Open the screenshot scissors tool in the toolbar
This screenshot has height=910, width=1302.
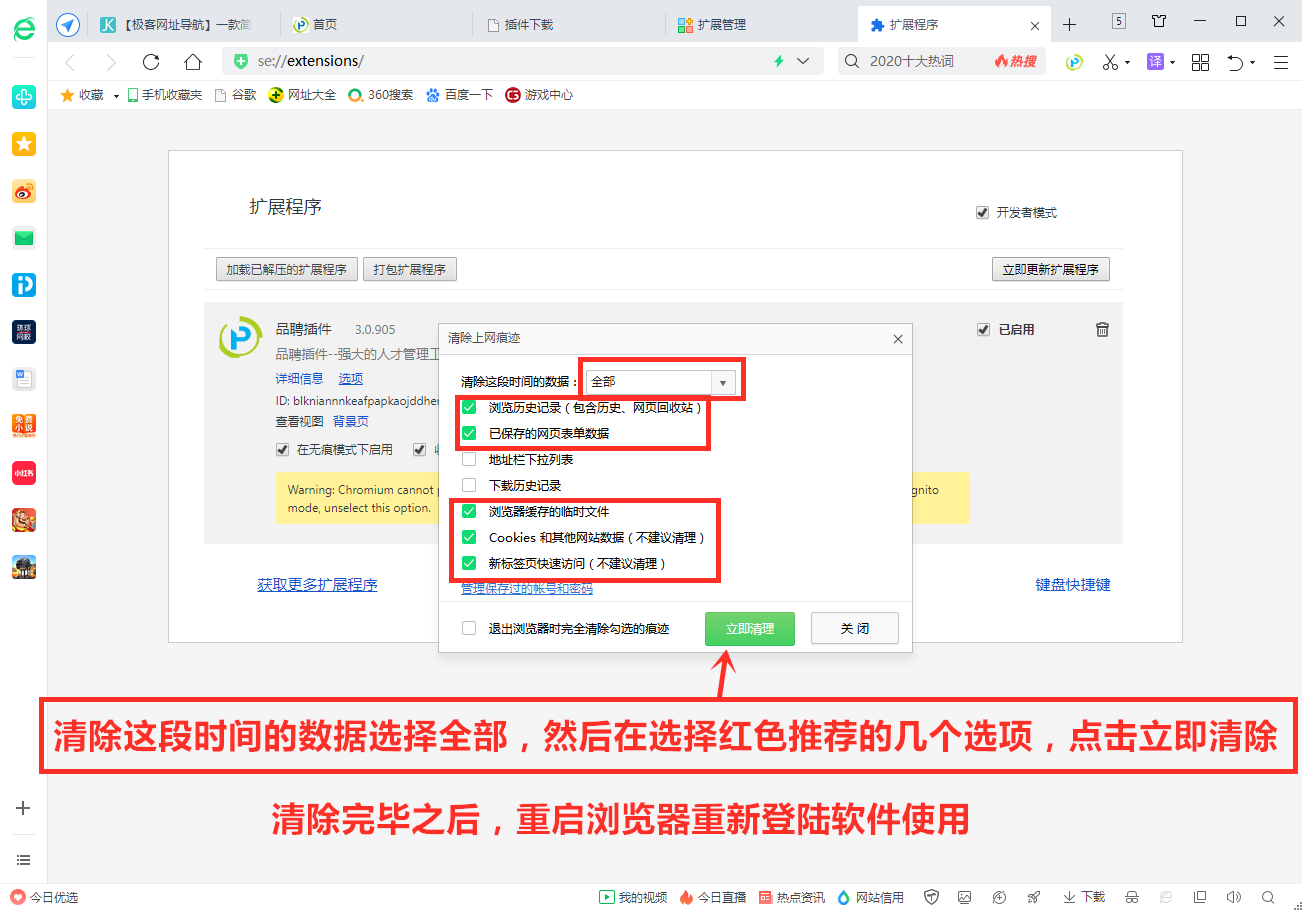(x=1112, y=61)
